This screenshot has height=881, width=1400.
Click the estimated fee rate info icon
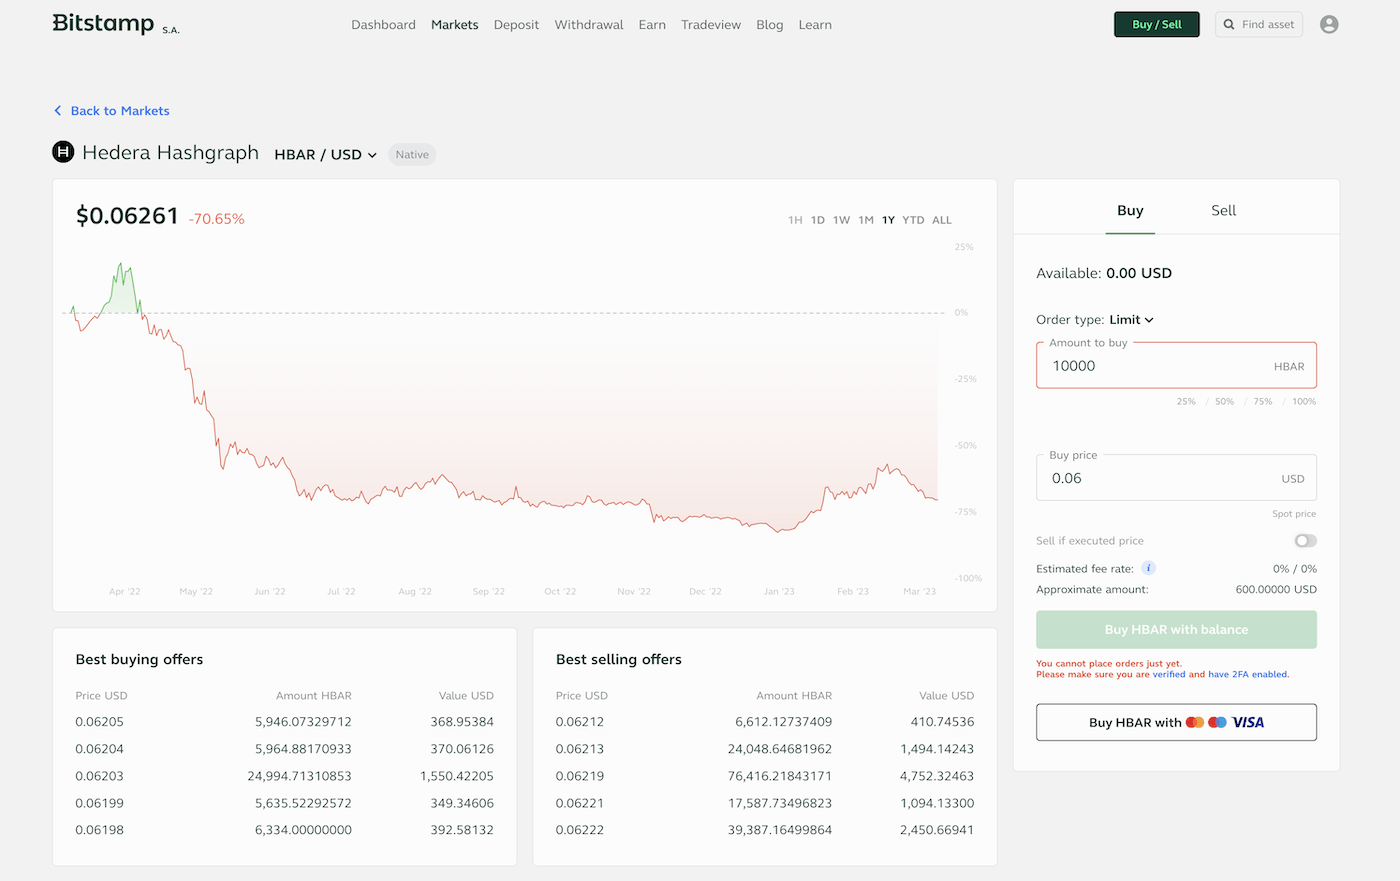1148,568
